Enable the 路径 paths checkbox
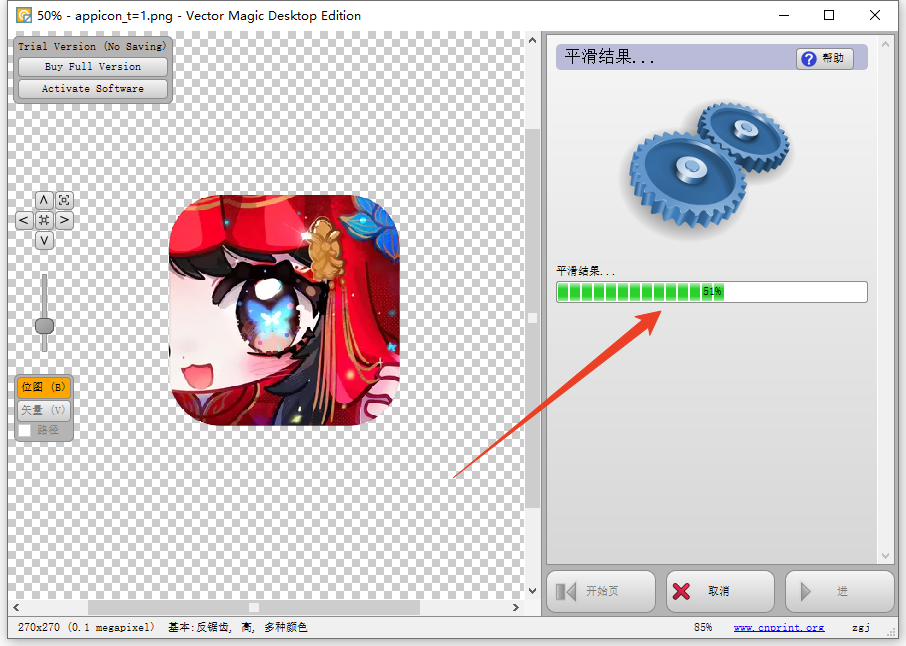 [x=25, y=431]
